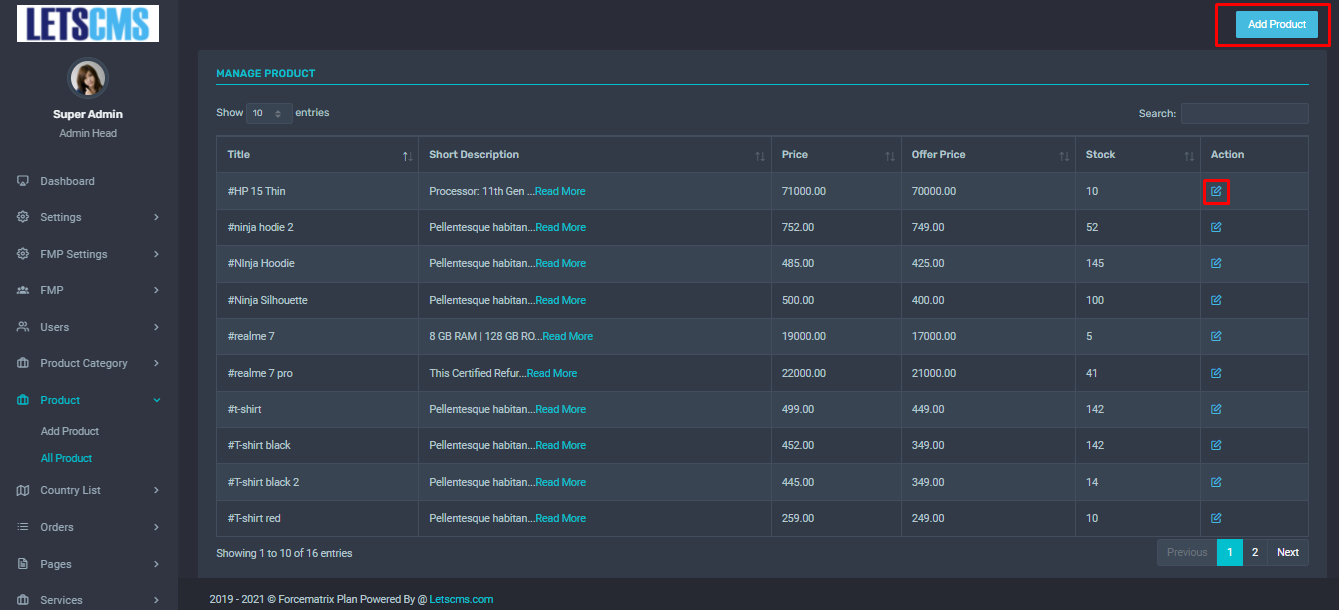Screen dimensions: 1339x610
Task: Collapse the Product sidebar menu
Action: coord(88,400)
